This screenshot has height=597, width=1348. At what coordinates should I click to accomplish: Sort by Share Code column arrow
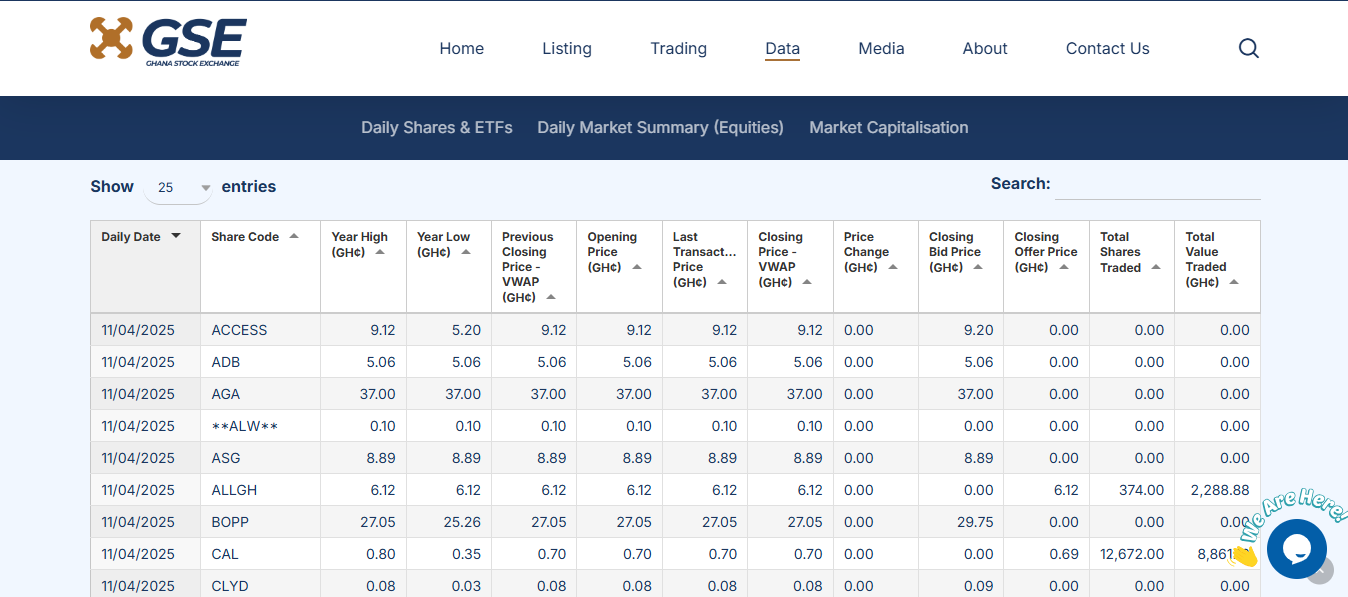click(294, 237)
